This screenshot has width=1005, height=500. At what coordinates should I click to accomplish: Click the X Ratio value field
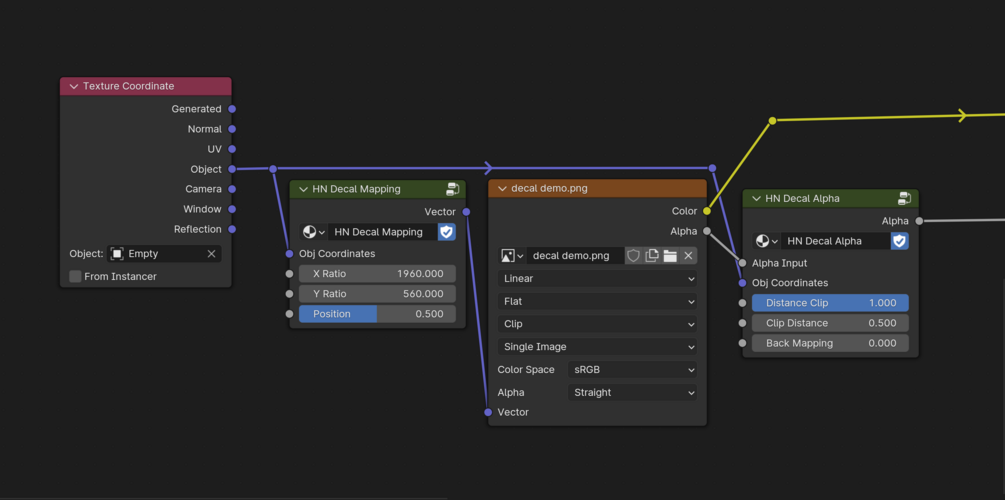click(378, 274)
